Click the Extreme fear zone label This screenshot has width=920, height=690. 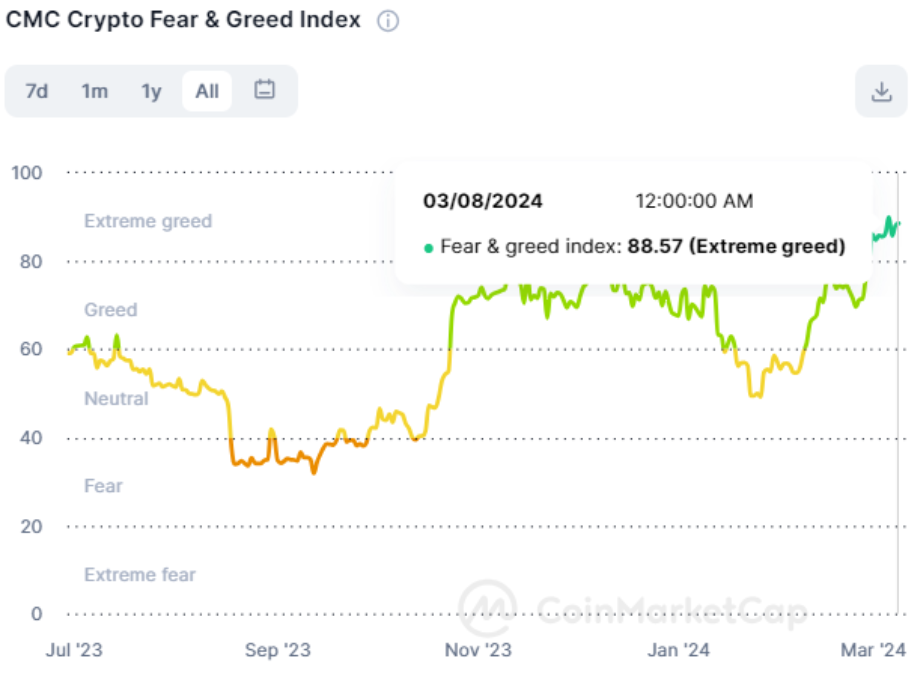pos(140,575)
